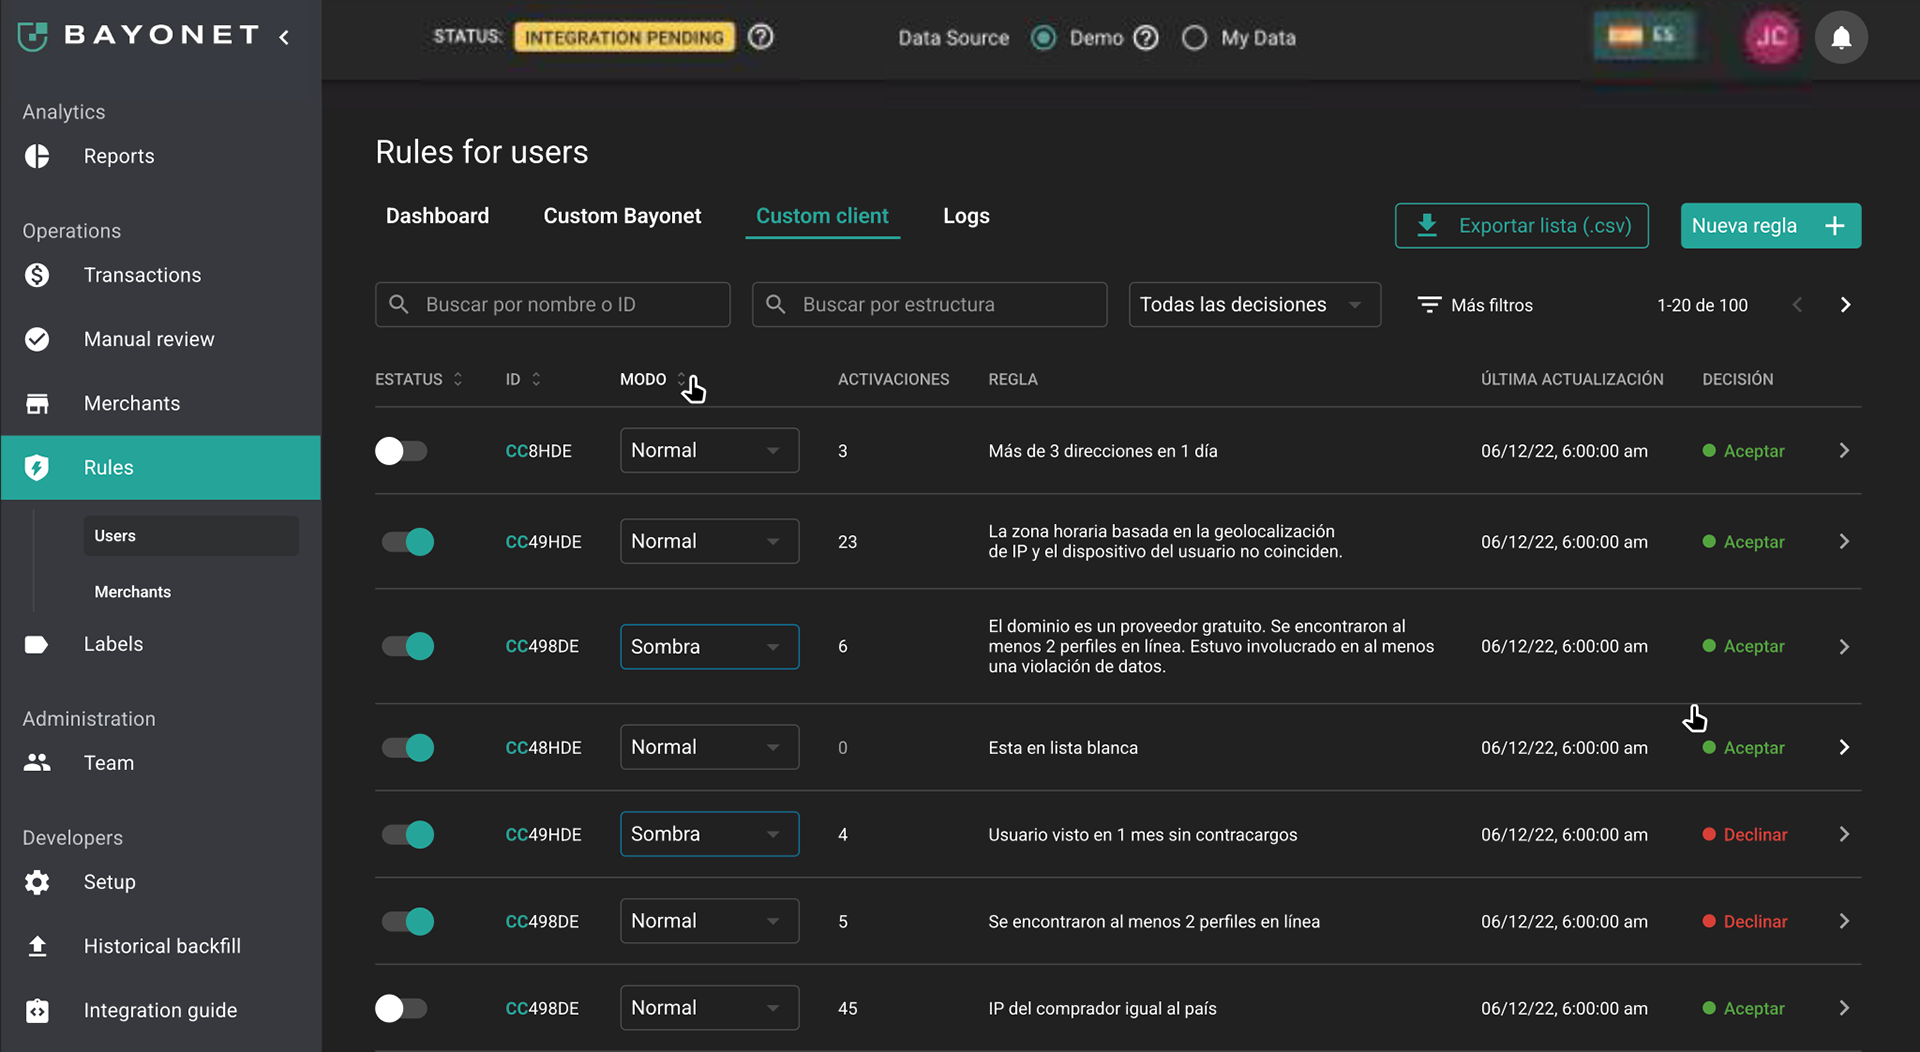Click the help icon next to Demo
1920x1052 pixels.
[1146, 38]
